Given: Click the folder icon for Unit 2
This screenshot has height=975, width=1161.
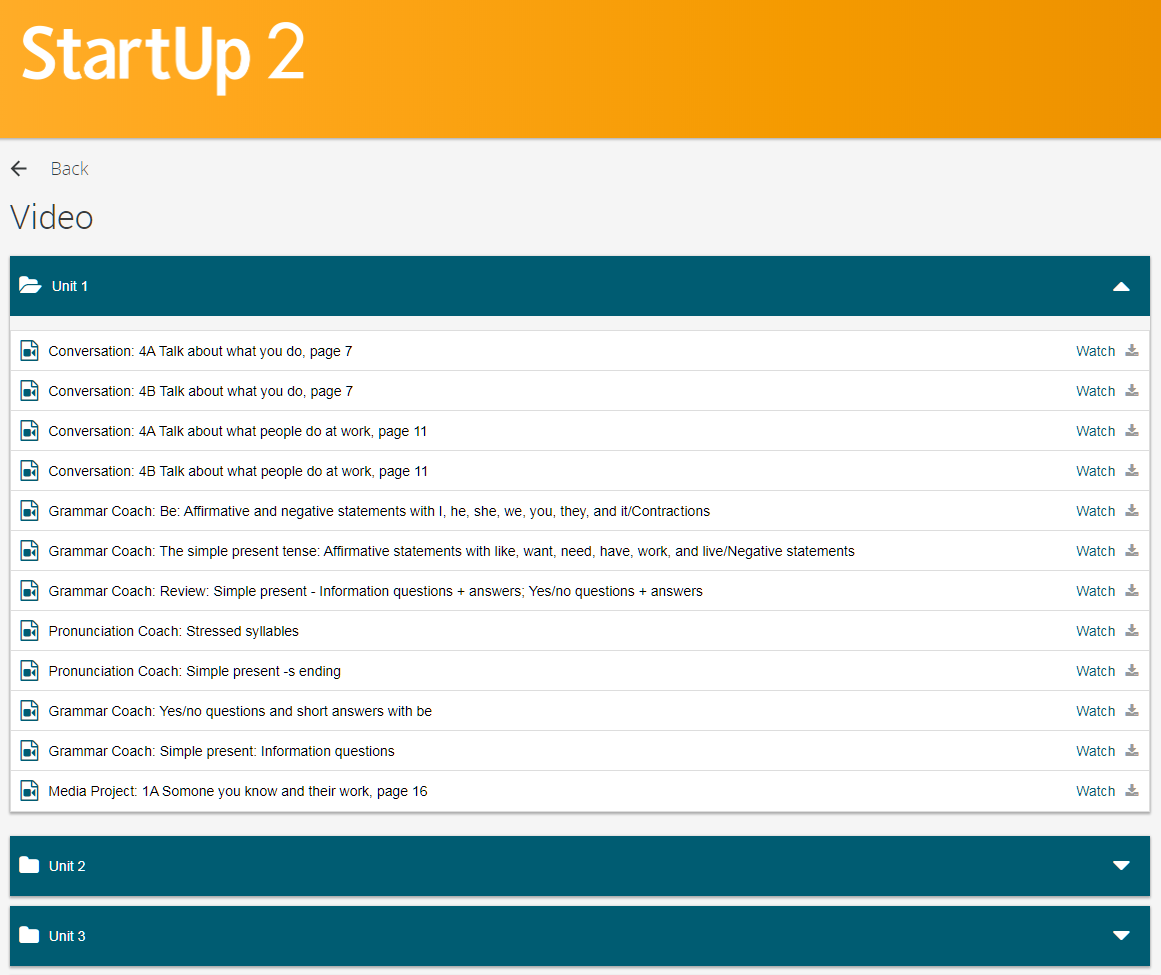Looking at the screenshot, I should pos(29,865).
